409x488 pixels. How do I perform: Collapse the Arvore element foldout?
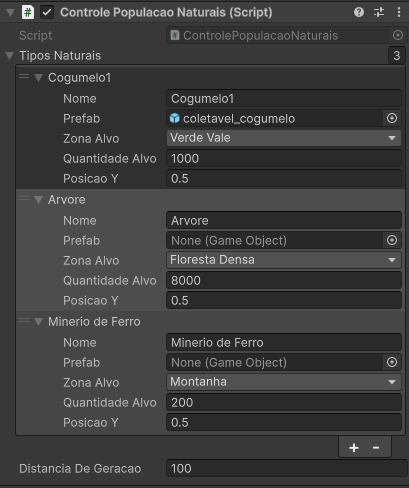pos(39,200)
